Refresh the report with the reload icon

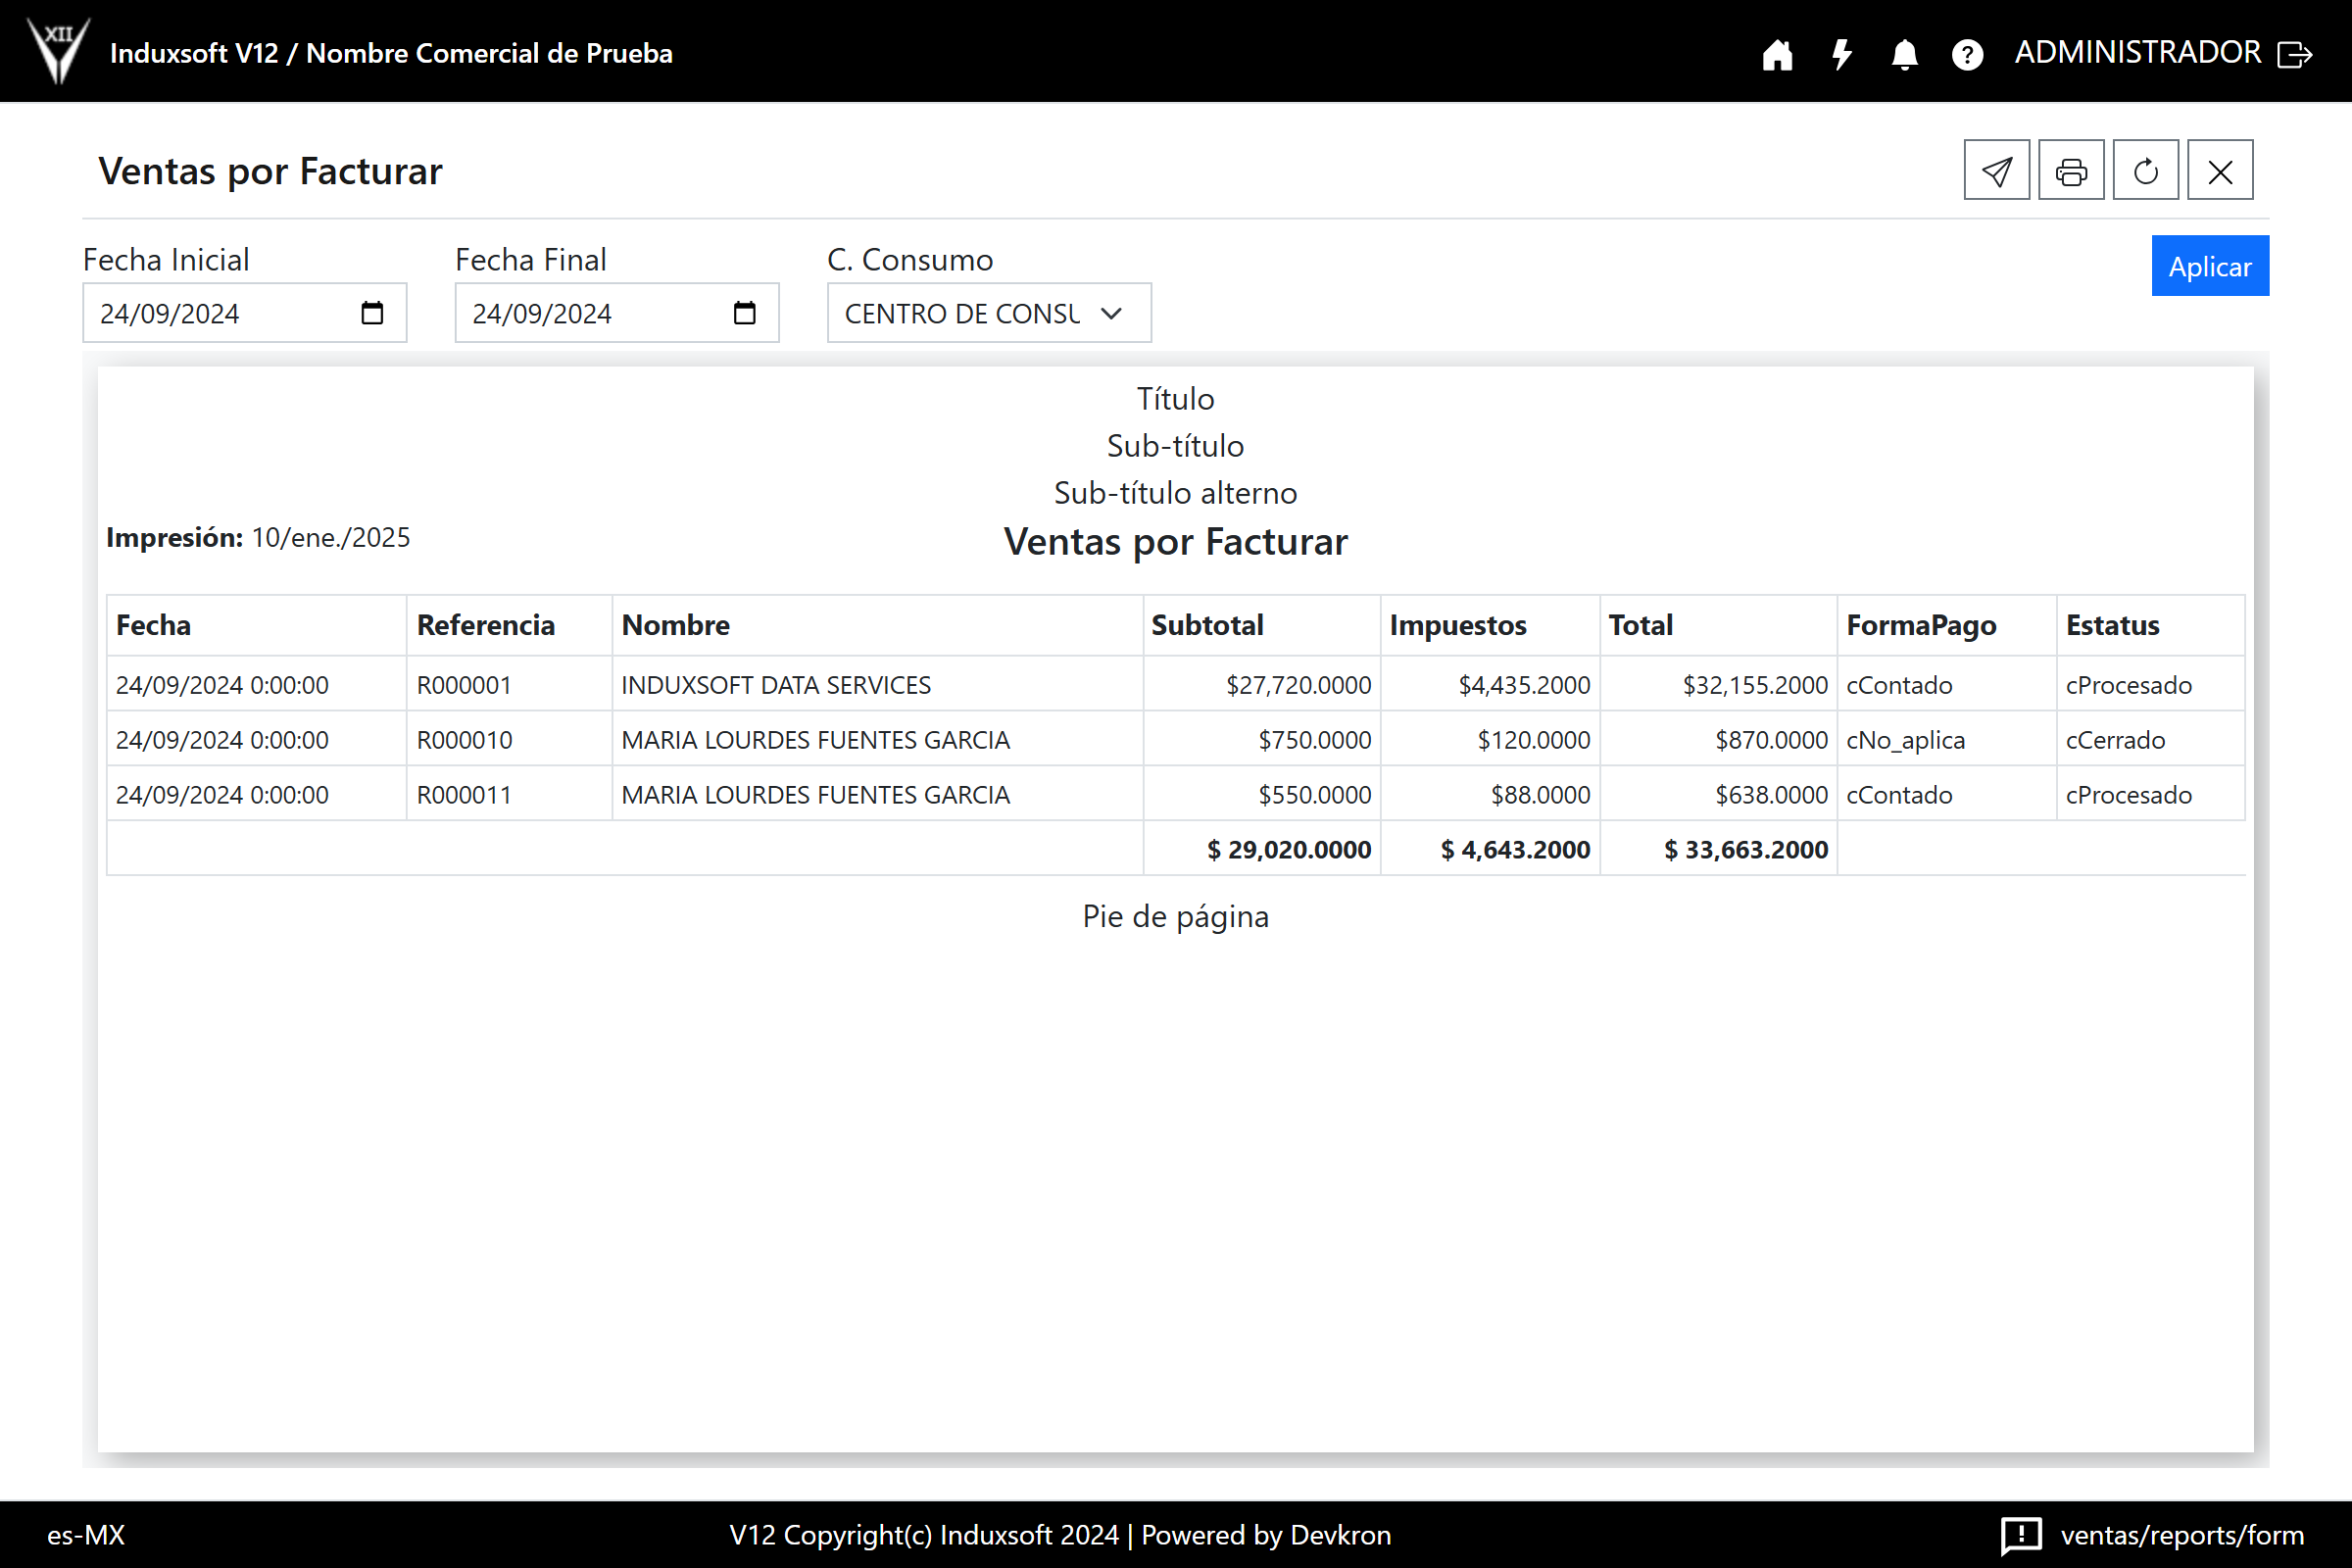pos(2145,171)
